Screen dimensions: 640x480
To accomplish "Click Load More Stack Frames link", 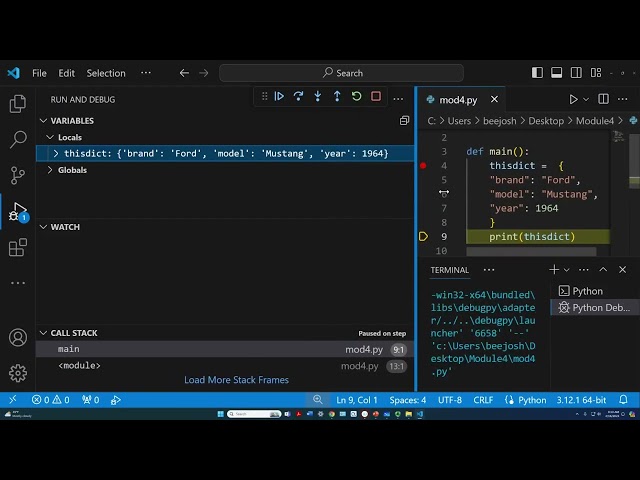I will pos(236,380).
